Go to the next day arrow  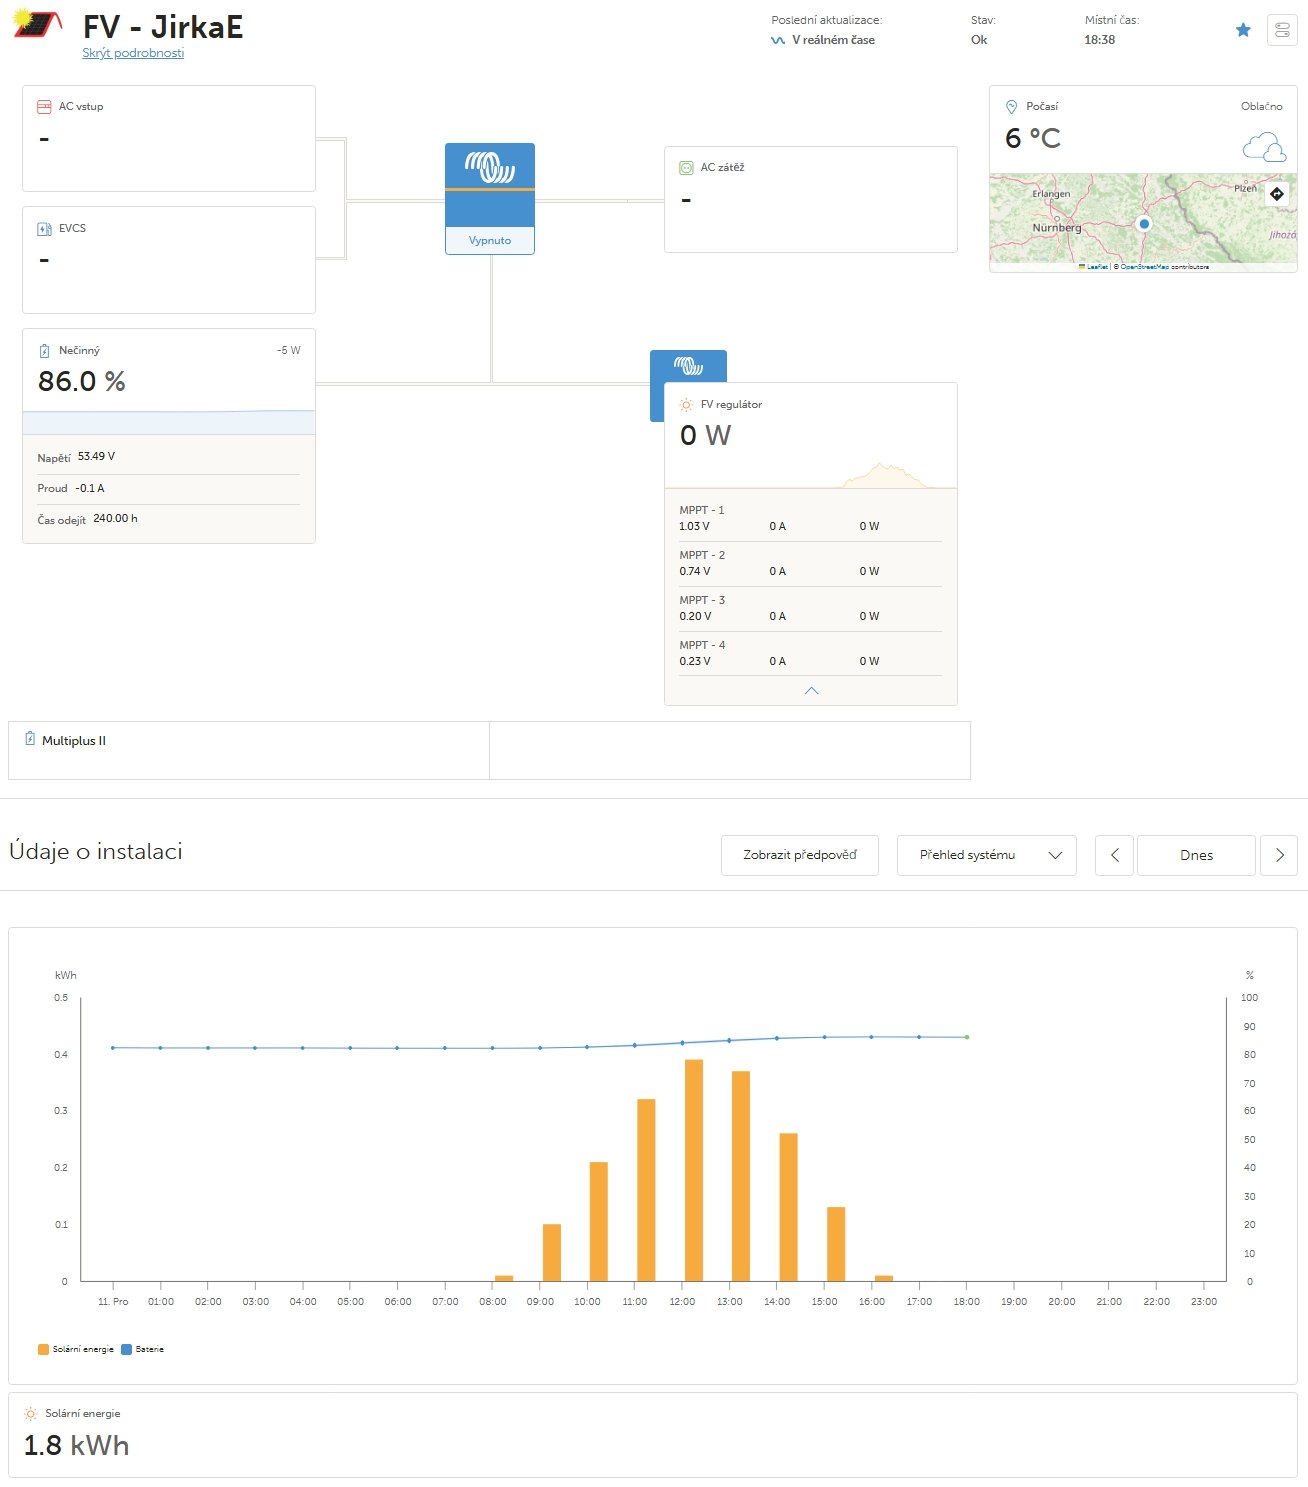click(1279, 855)
